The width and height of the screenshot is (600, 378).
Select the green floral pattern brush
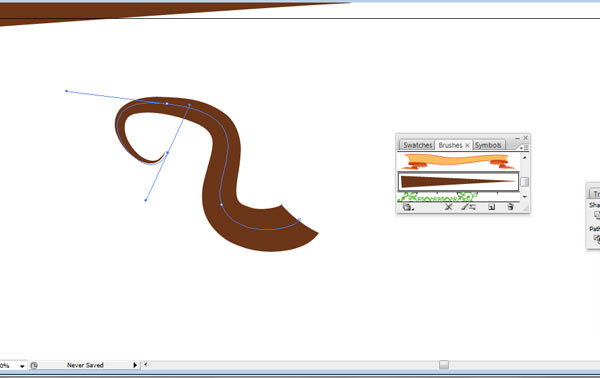458,197
